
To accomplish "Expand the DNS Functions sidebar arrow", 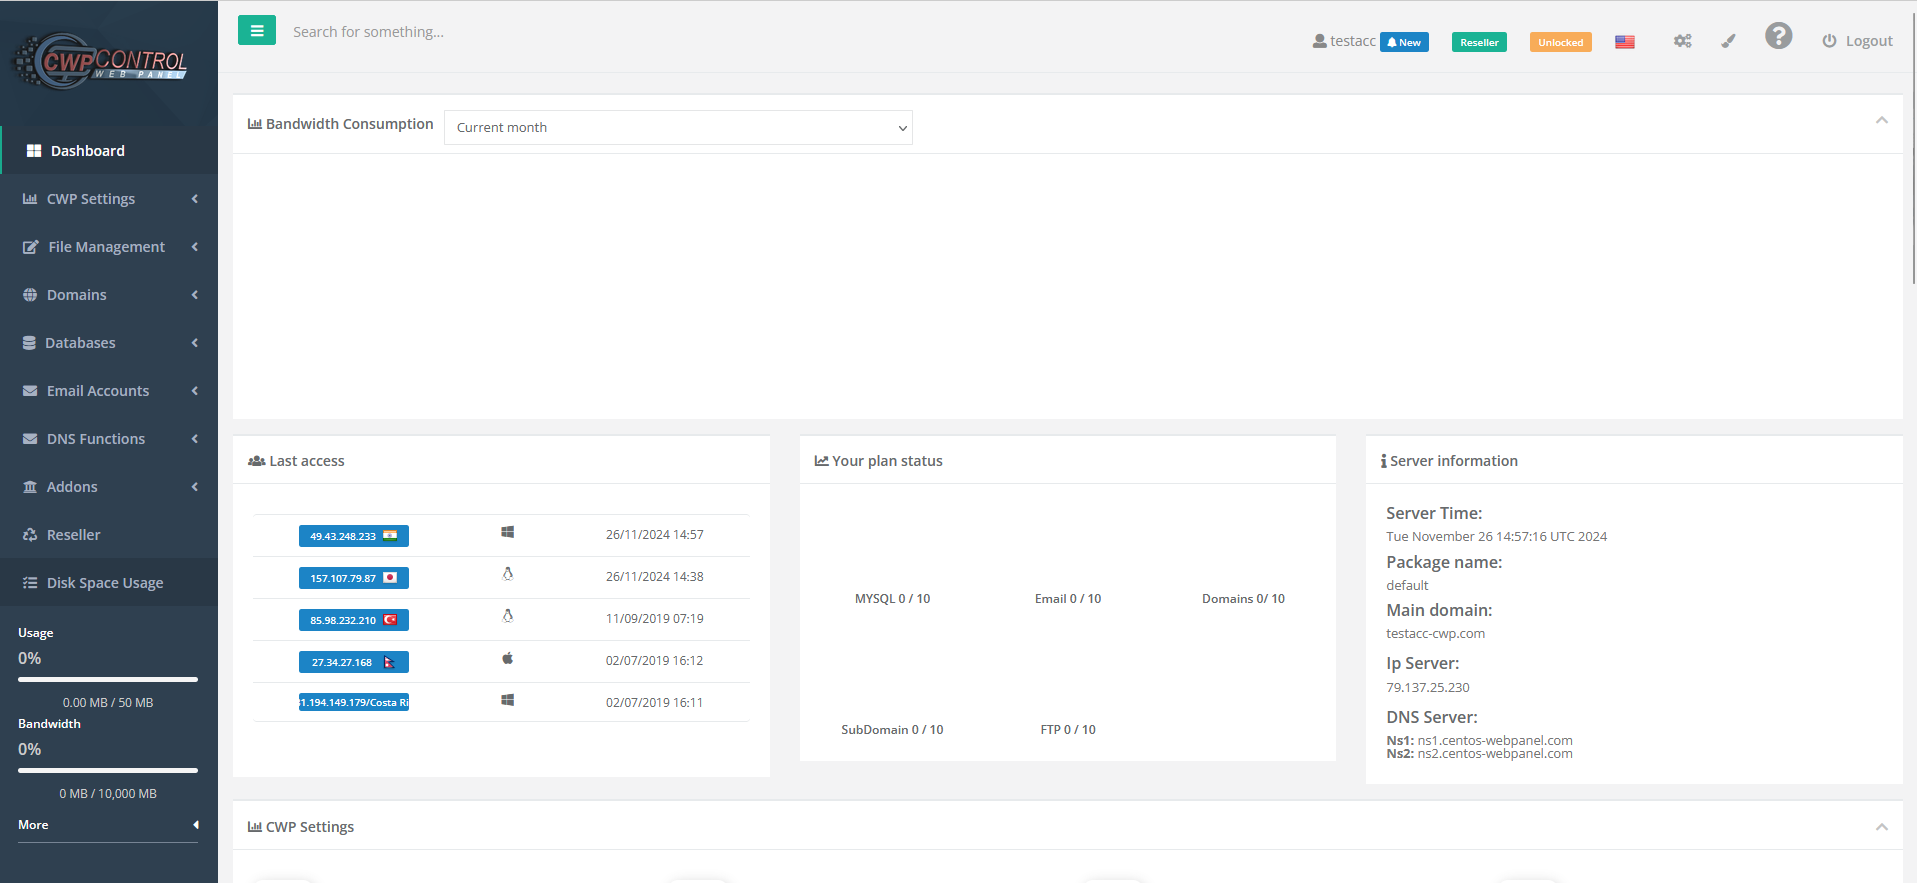I will coord(195,439).
